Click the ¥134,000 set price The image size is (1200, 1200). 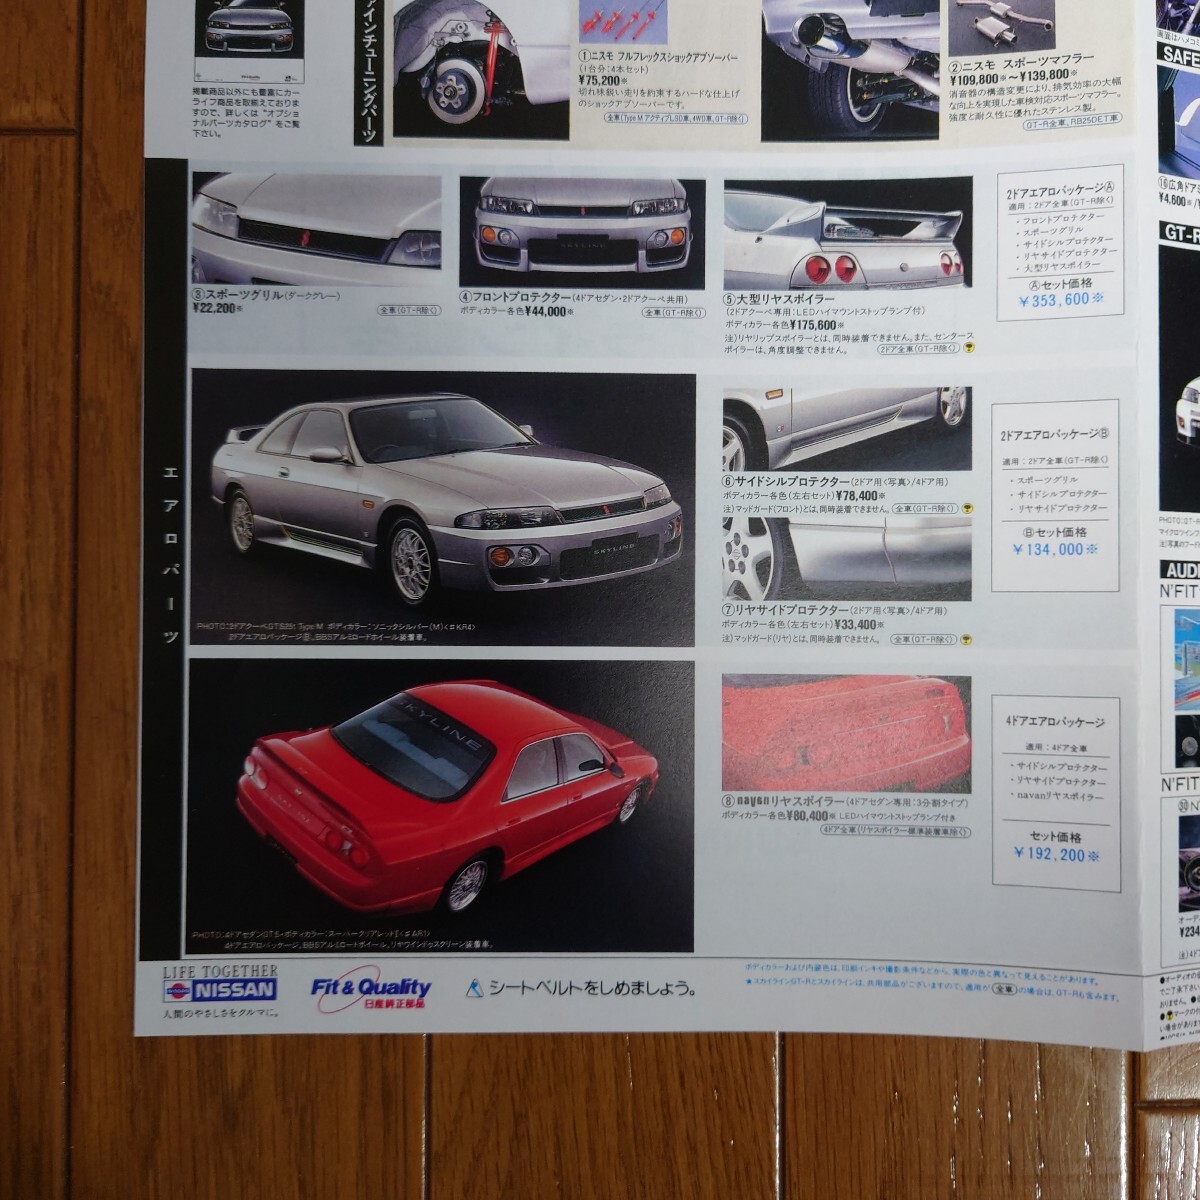[1055, 549]
